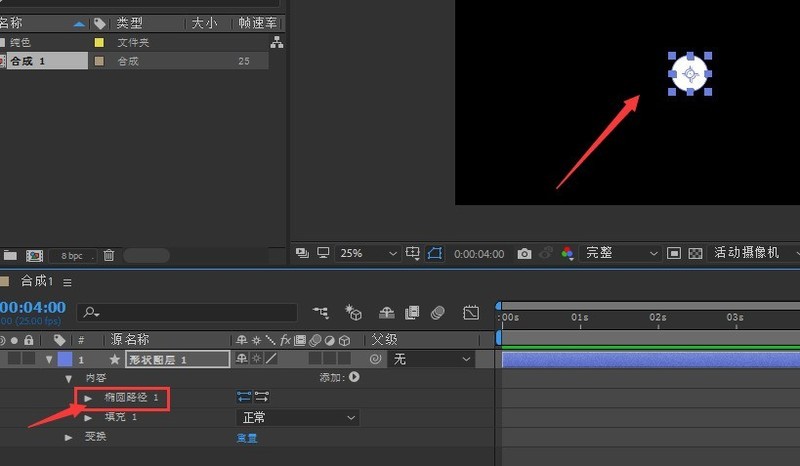
Task: Toggle region of interest button
Action: tap(673, 253)
